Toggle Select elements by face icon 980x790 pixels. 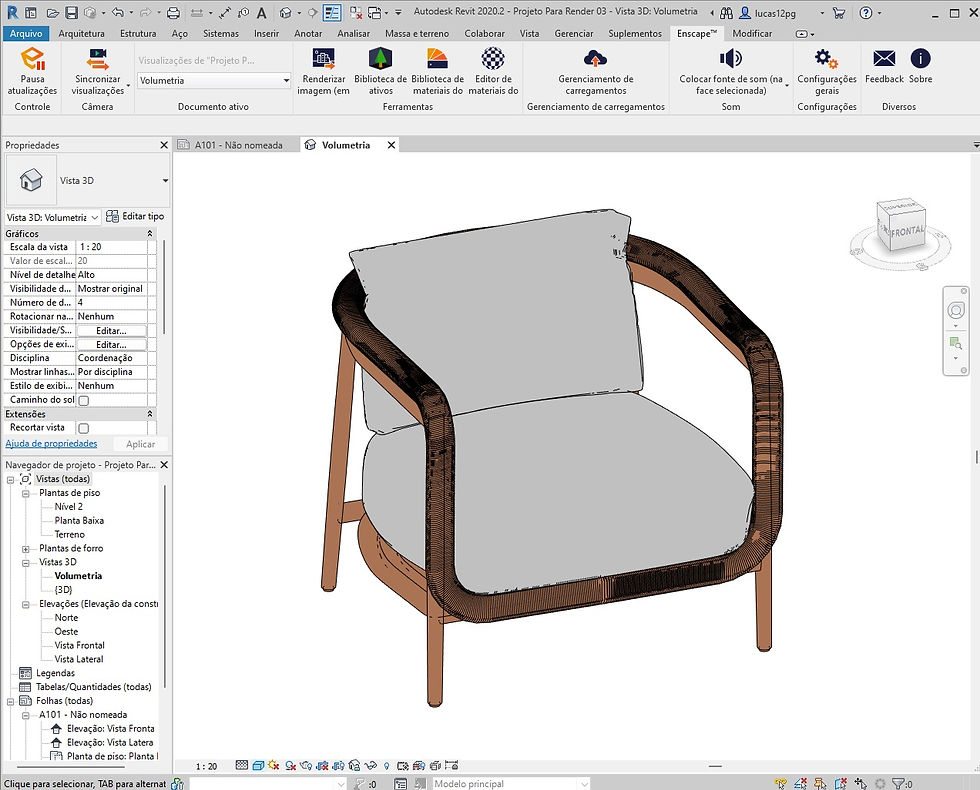(x=841, y=783)
